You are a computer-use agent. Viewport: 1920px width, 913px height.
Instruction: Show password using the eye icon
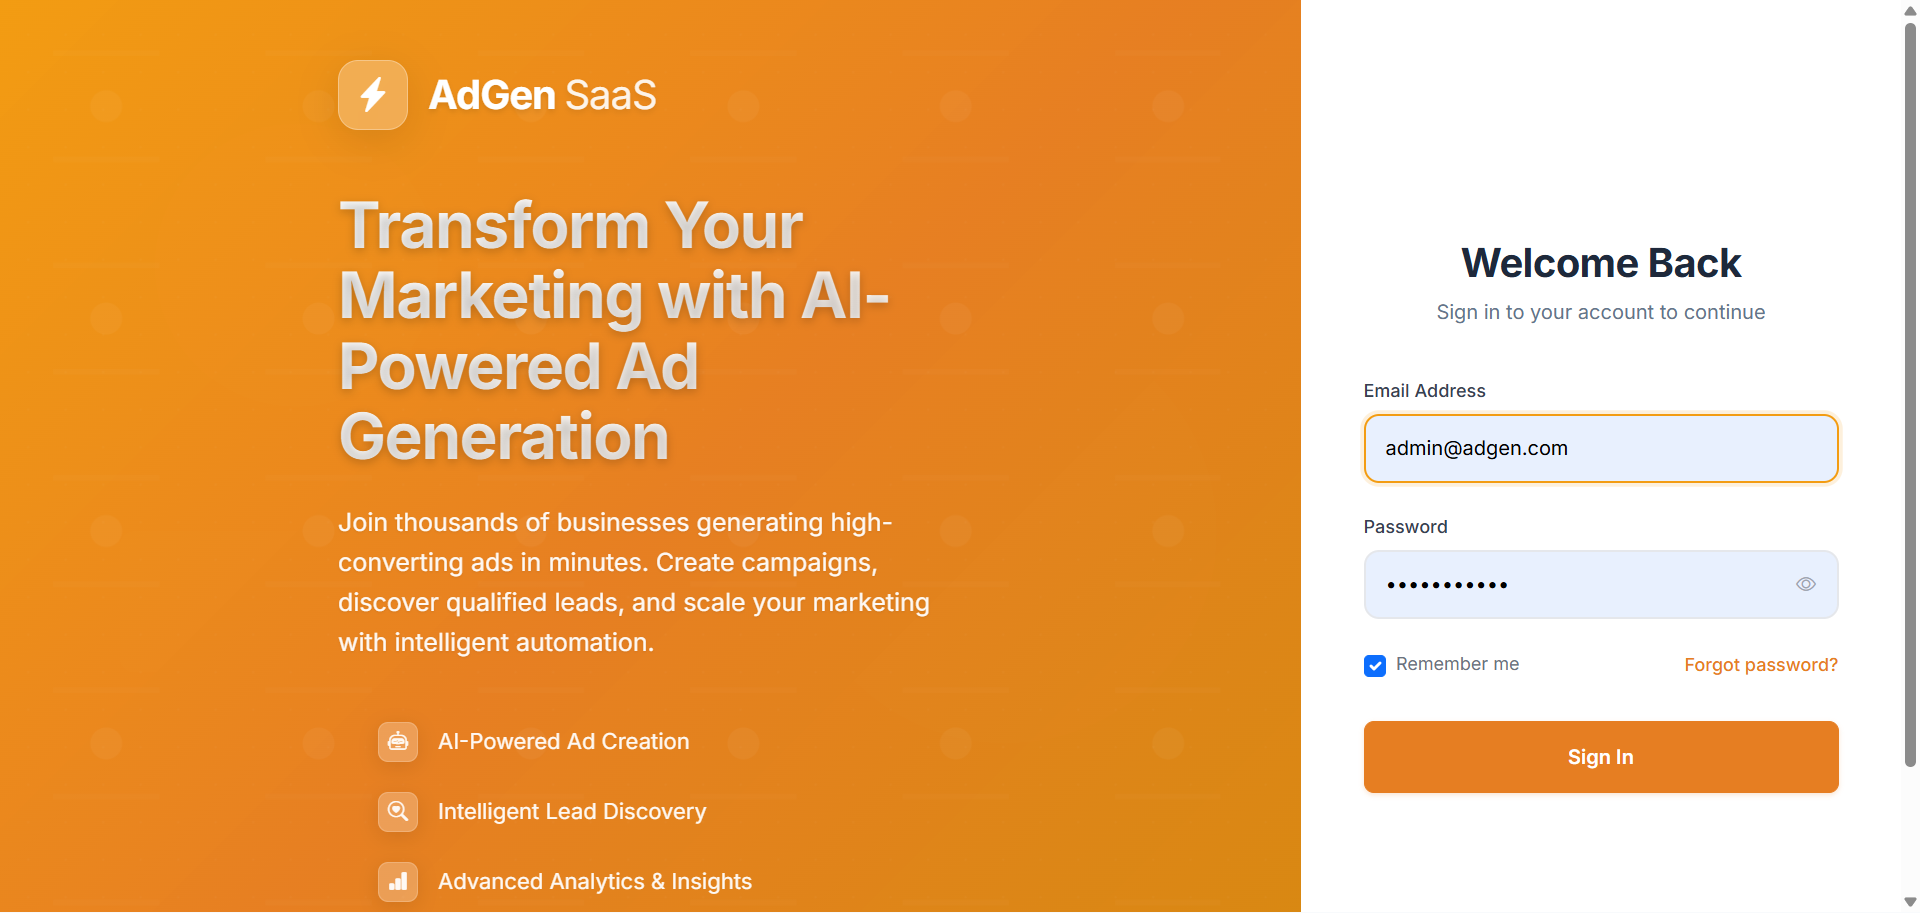click(x=1806, y=585)
